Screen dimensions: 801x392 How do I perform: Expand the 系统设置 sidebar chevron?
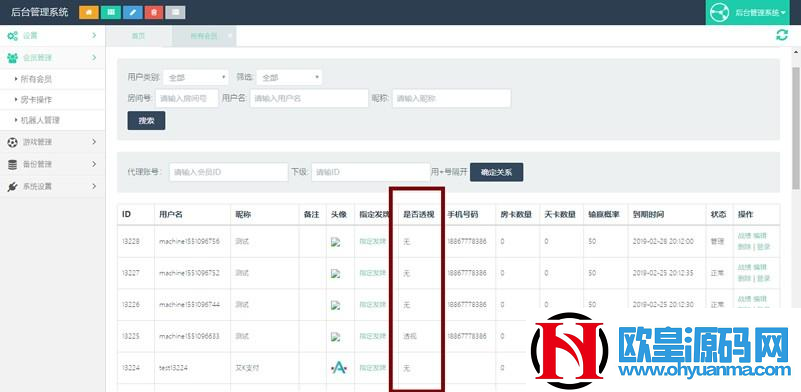[94, 186]
